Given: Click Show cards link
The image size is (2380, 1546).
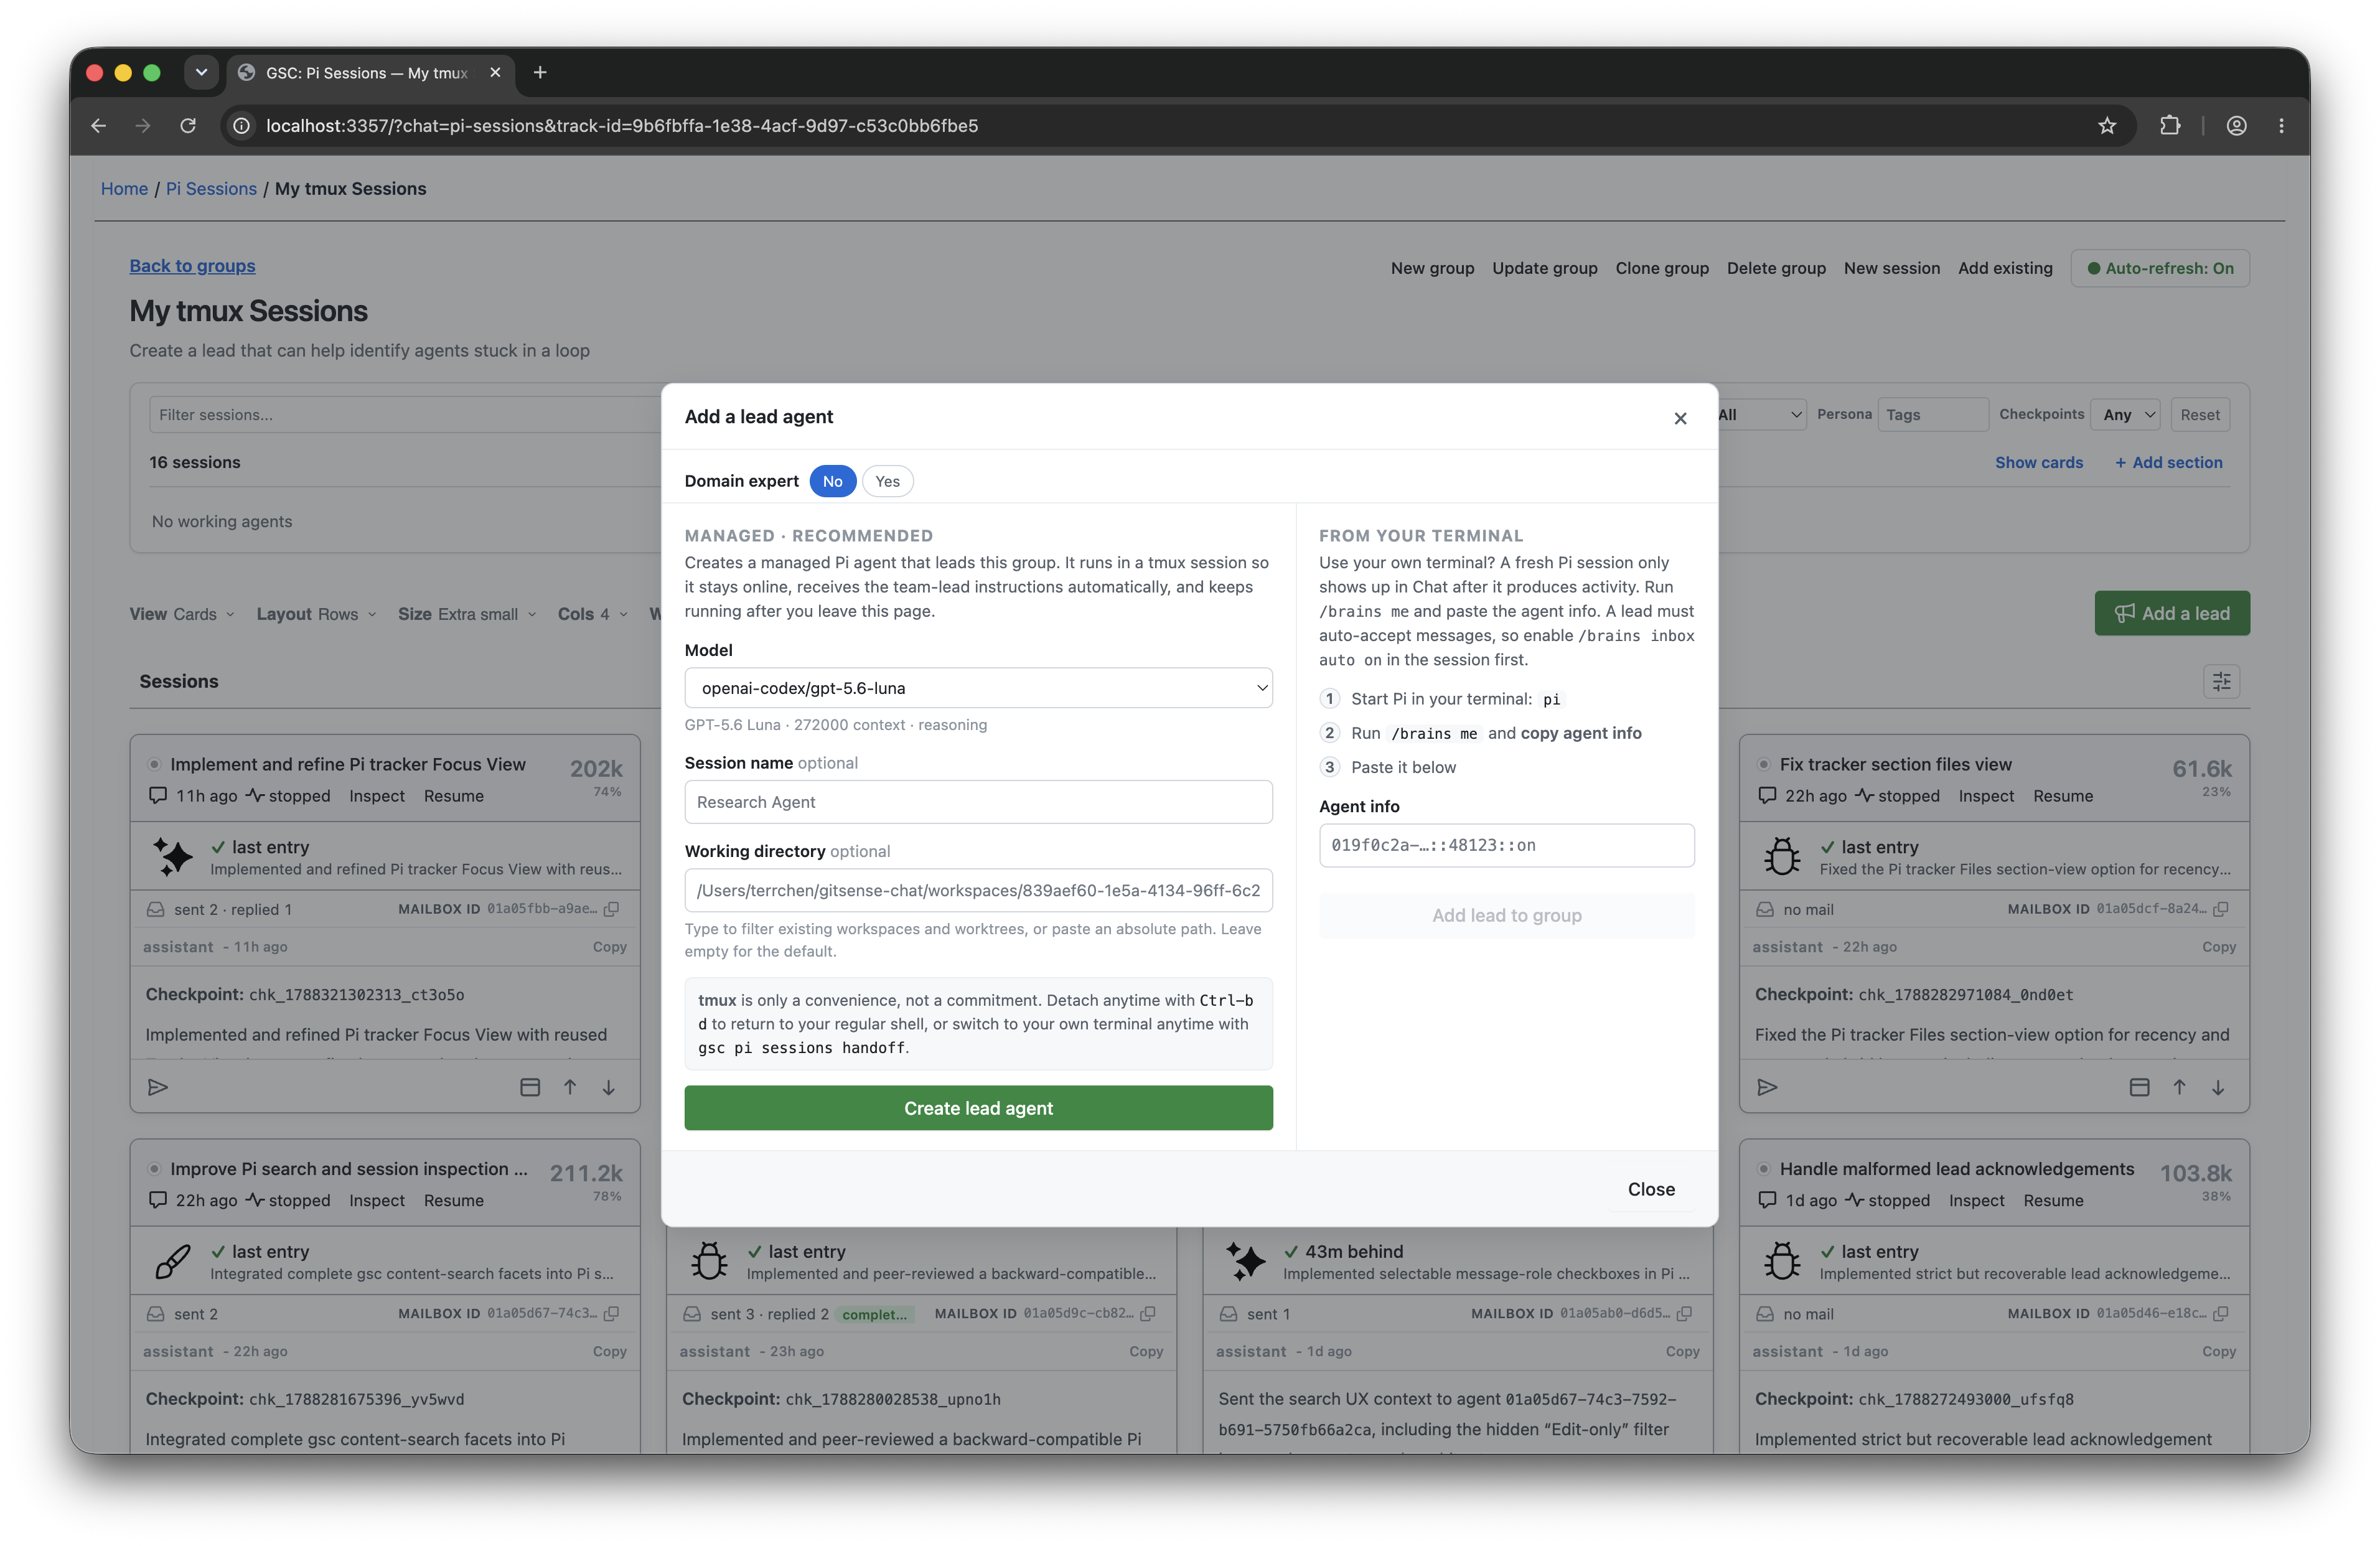Looking at the screenshot, I should pos(2039,462).
